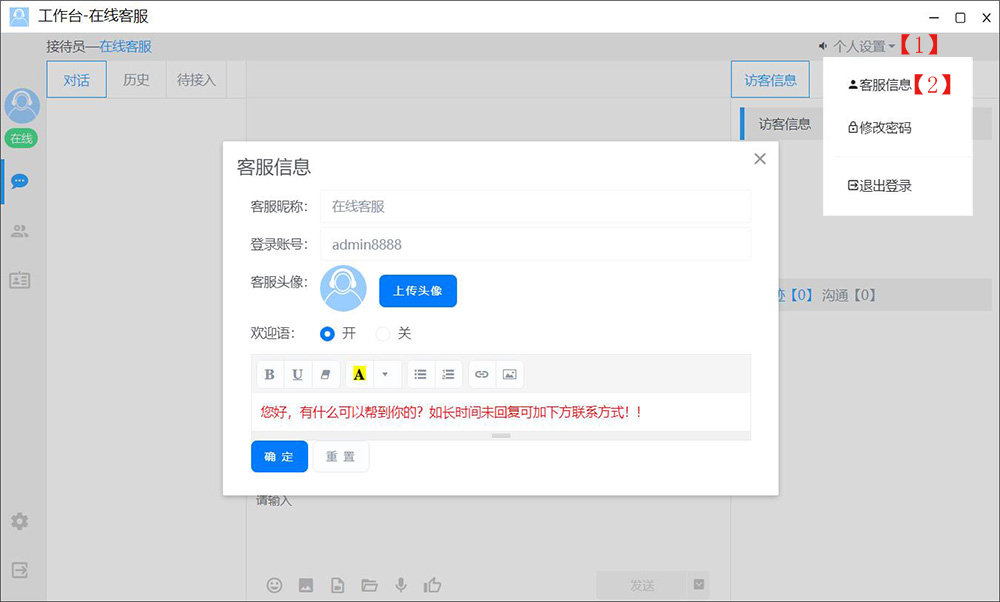This screenshot has height=602, width=1000.
Task: Click the 上传头像 button
Action: (x=417, y=291)
